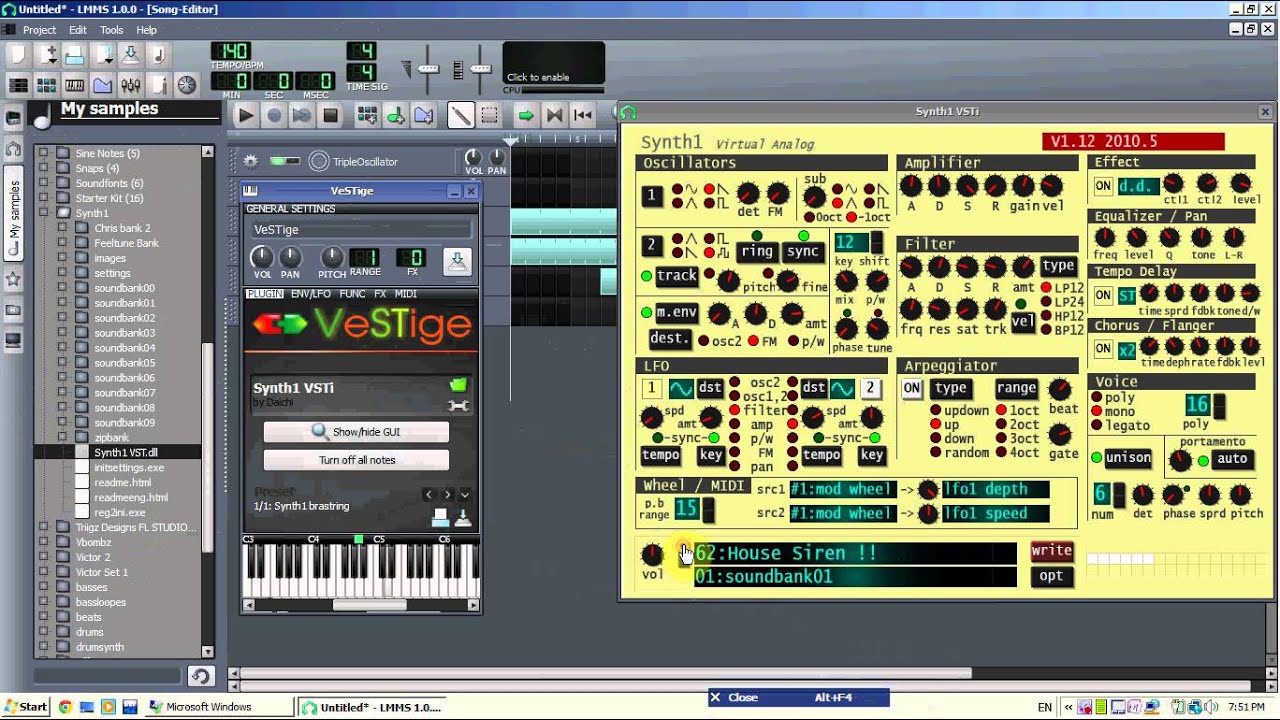Open the Automation Editor

pos(102,85)
